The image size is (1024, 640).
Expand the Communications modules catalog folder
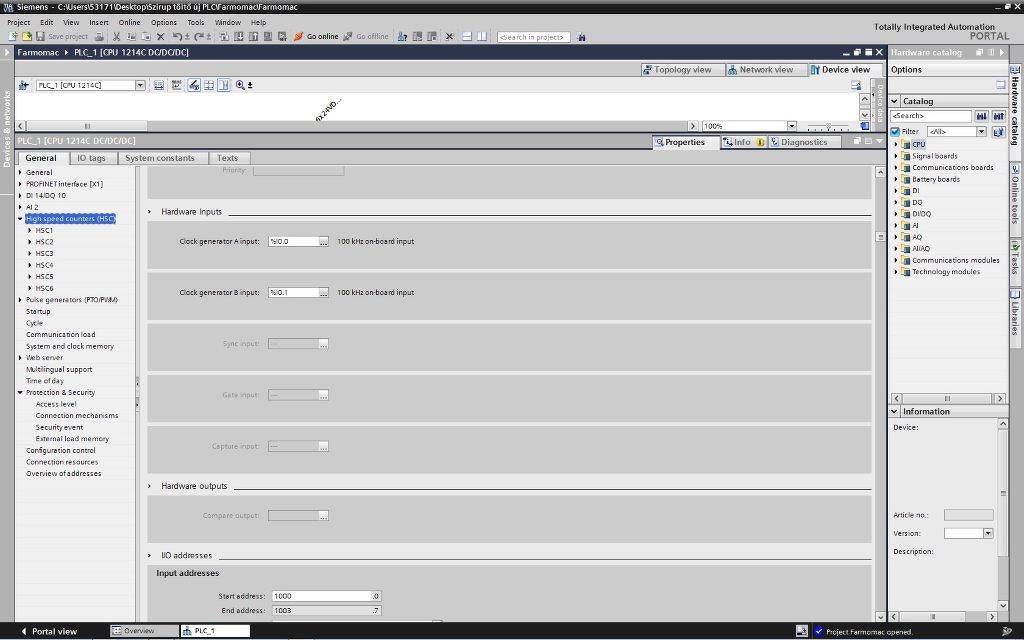click(896, 260)
